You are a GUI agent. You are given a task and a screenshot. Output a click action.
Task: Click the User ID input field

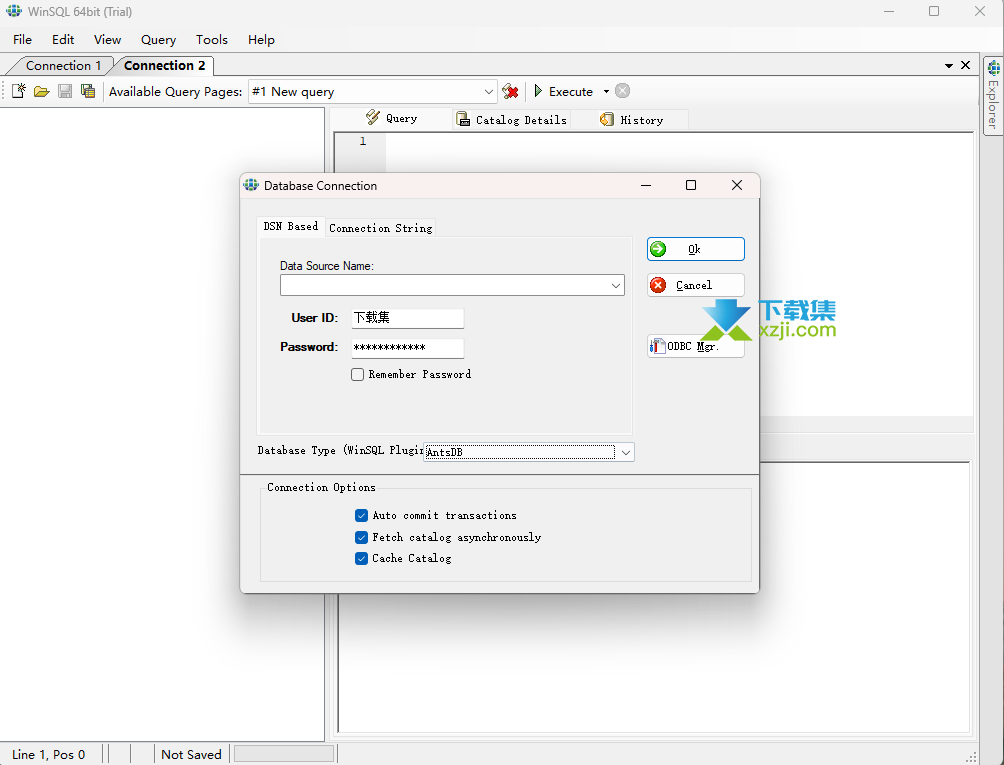(x=407, y=318)
